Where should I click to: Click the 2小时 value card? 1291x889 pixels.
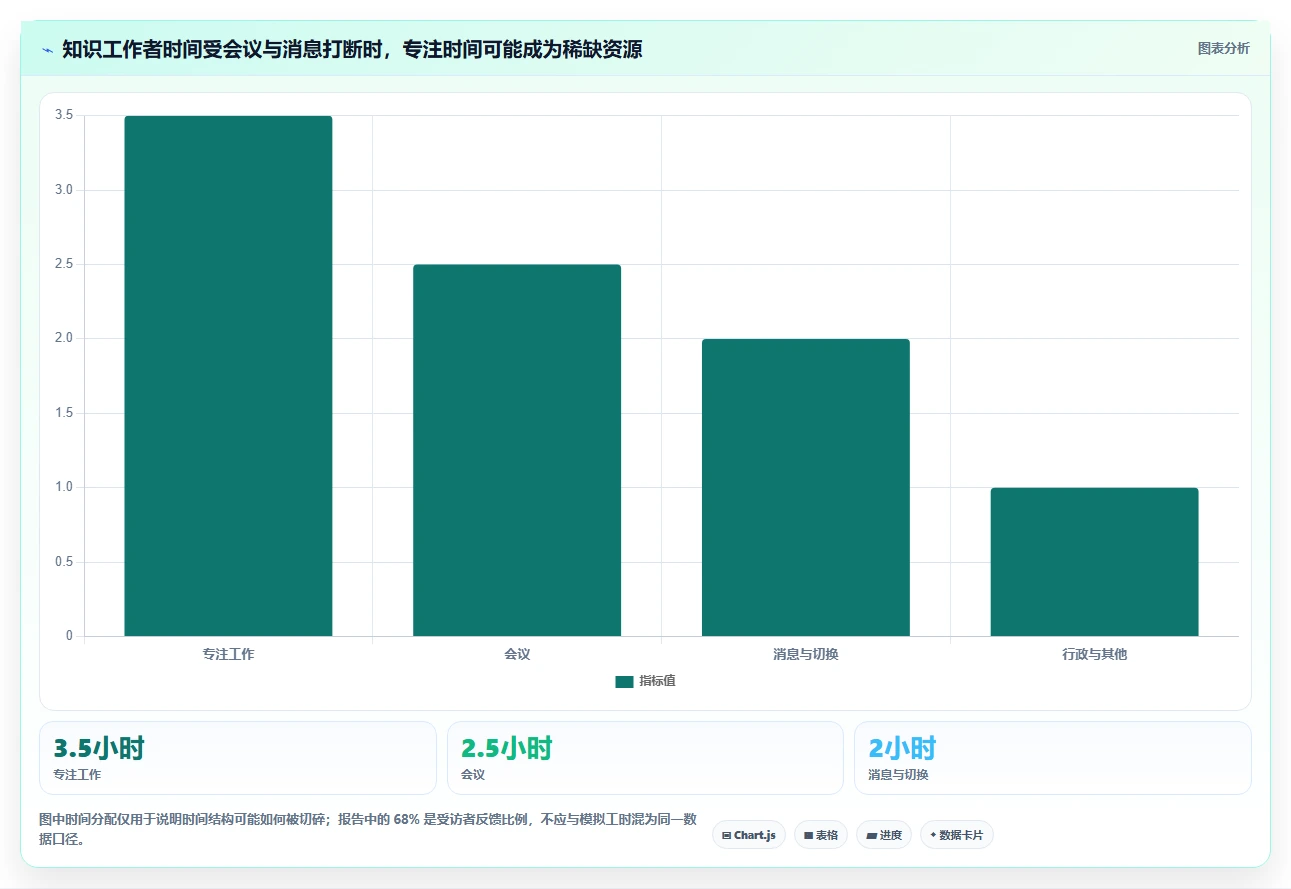[1053, 758]
